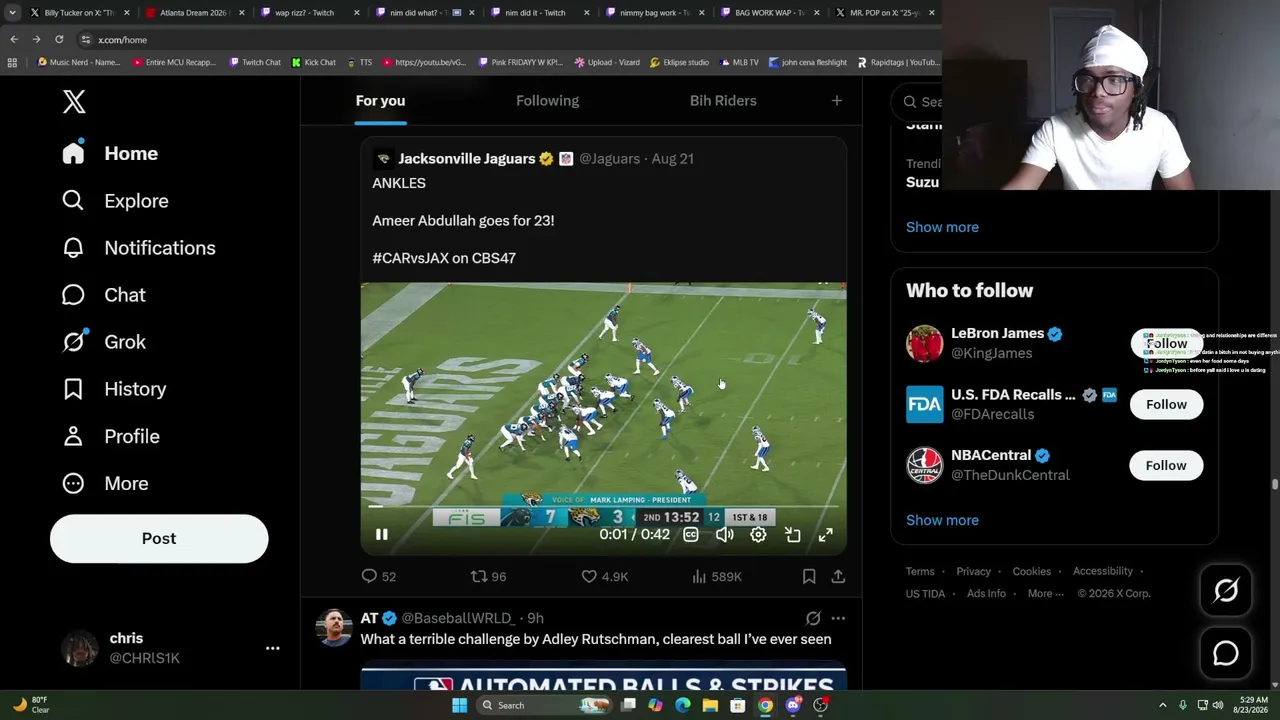Open the Terms footer link
The image size is (1280, 720).
(920, 571)
